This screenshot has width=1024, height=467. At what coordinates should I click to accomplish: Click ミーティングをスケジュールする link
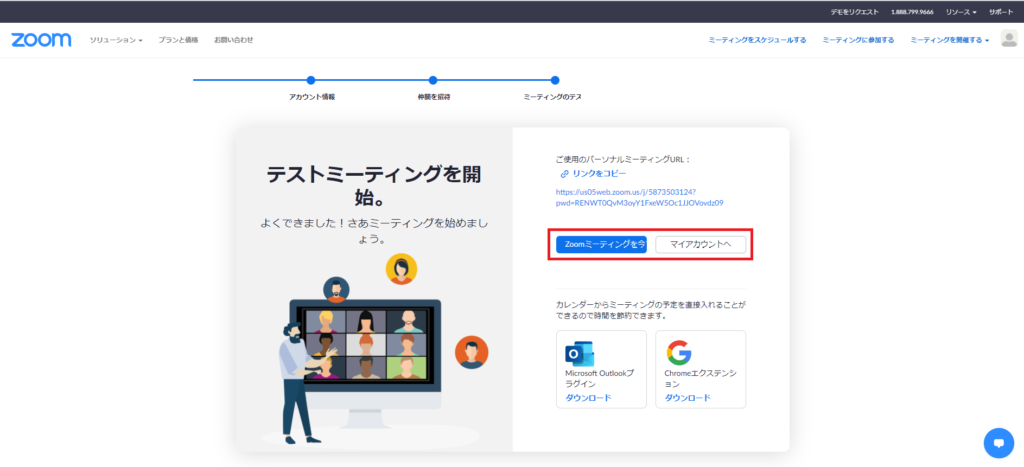click(x=757, y=40)
